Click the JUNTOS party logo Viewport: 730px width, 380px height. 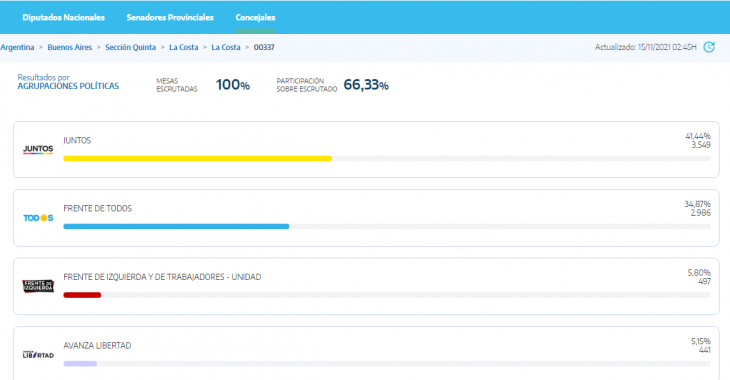pyautogui.click(x=38, y=149)
